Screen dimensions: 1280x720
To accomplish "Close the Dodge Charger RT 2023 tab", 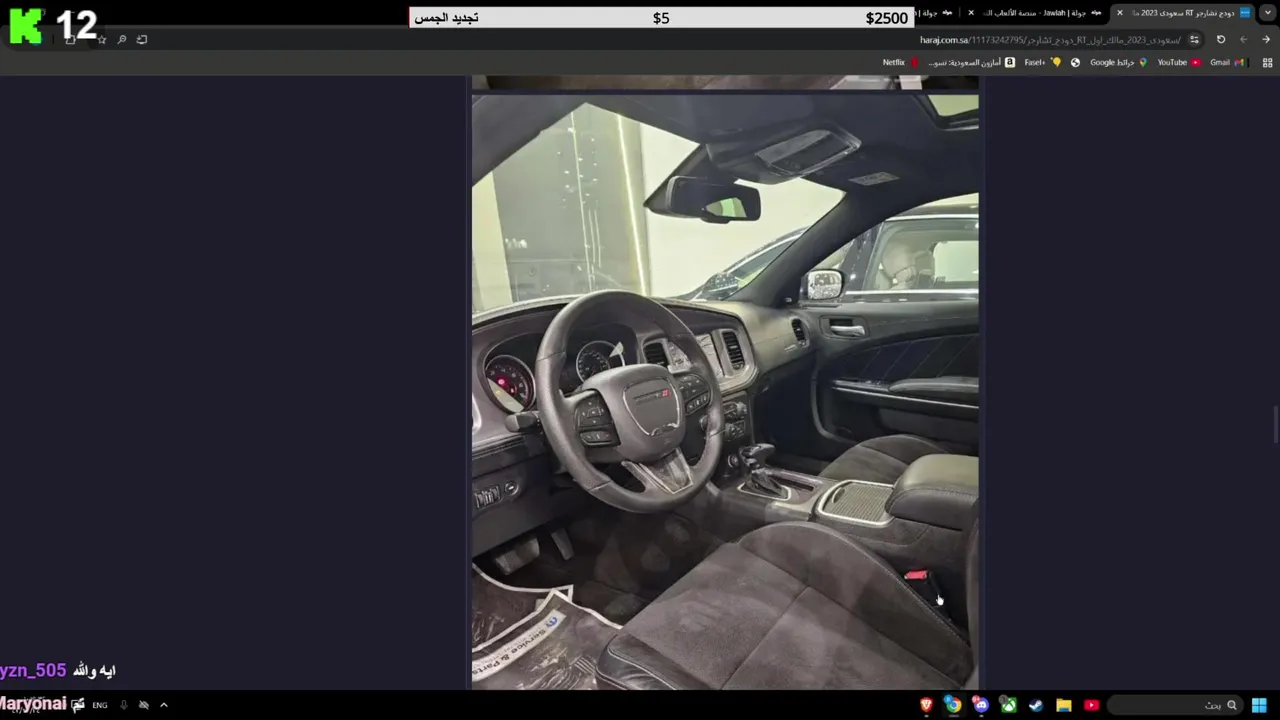I will point(1120,13).
